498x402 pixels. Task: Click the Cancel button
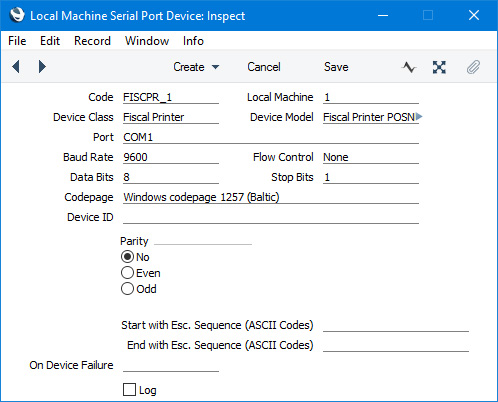(x=264, y=67)
